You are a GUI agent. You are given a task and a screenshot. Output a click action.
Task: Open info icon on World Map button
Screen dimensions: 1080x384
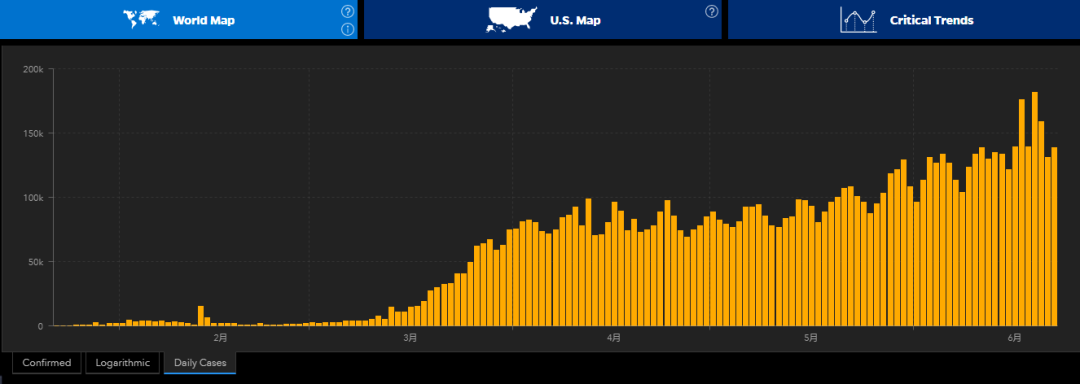click(348, 29)
